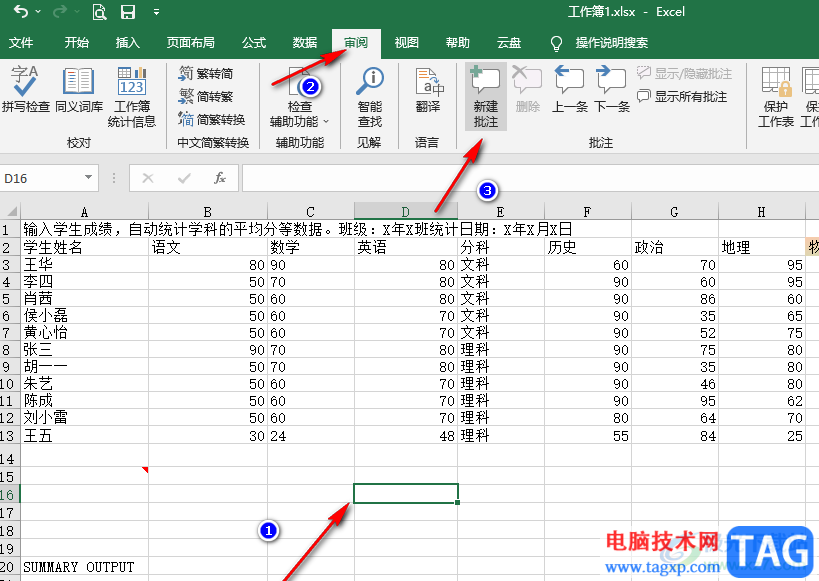Select the 审阅 ribbon tab
The image size is (819, 581).
pyautogui.click(x=356, y=42)
